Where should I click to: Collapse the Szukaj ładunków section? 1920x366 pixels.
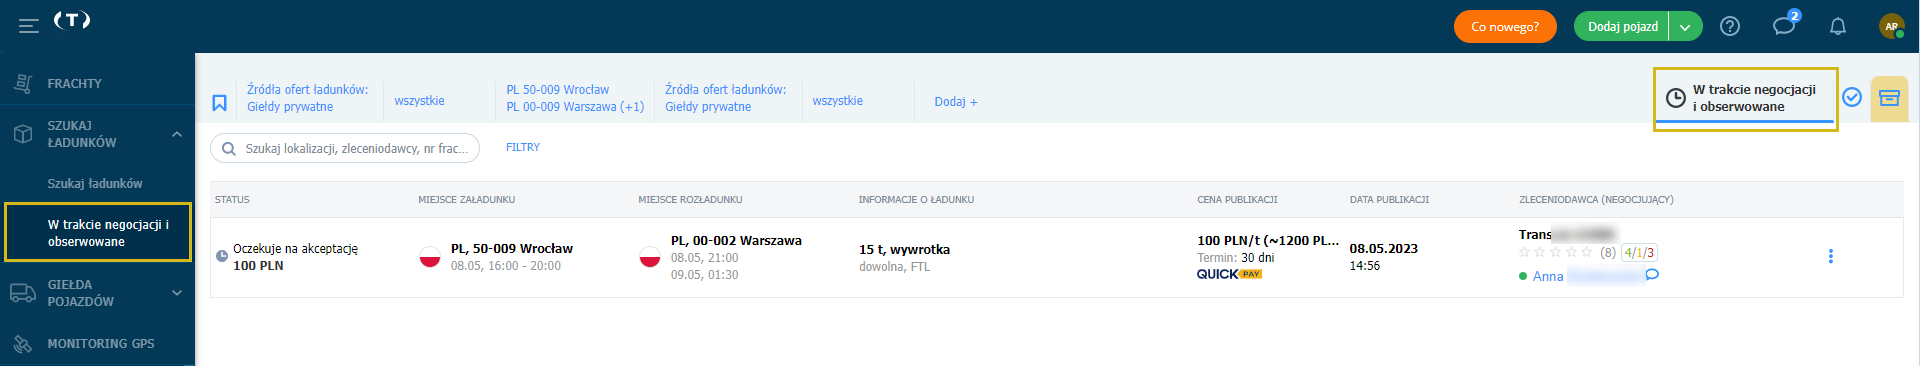coord(177,134)
